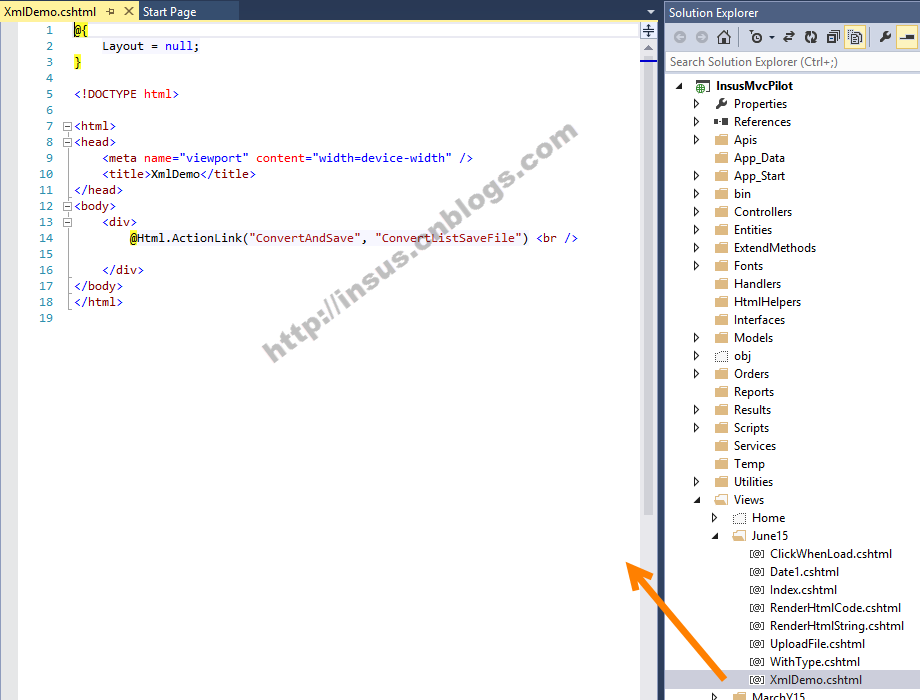The height and width of the screenshot is (700, 920).
Task: Toggle pin on the XmlDemo.cshtml tab
Action: click(x=110, y=12)
